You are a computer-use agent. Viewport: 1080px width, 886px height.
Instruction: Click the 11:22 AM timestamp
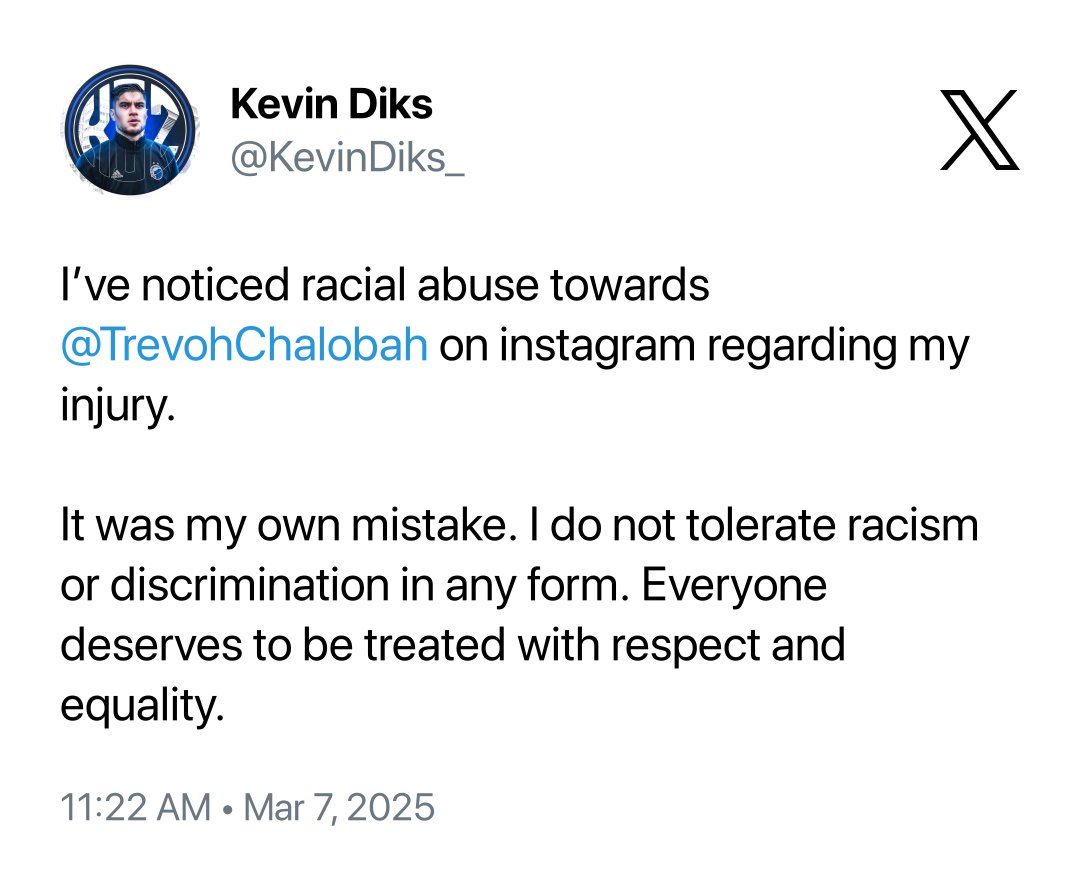tap(136, 807)
